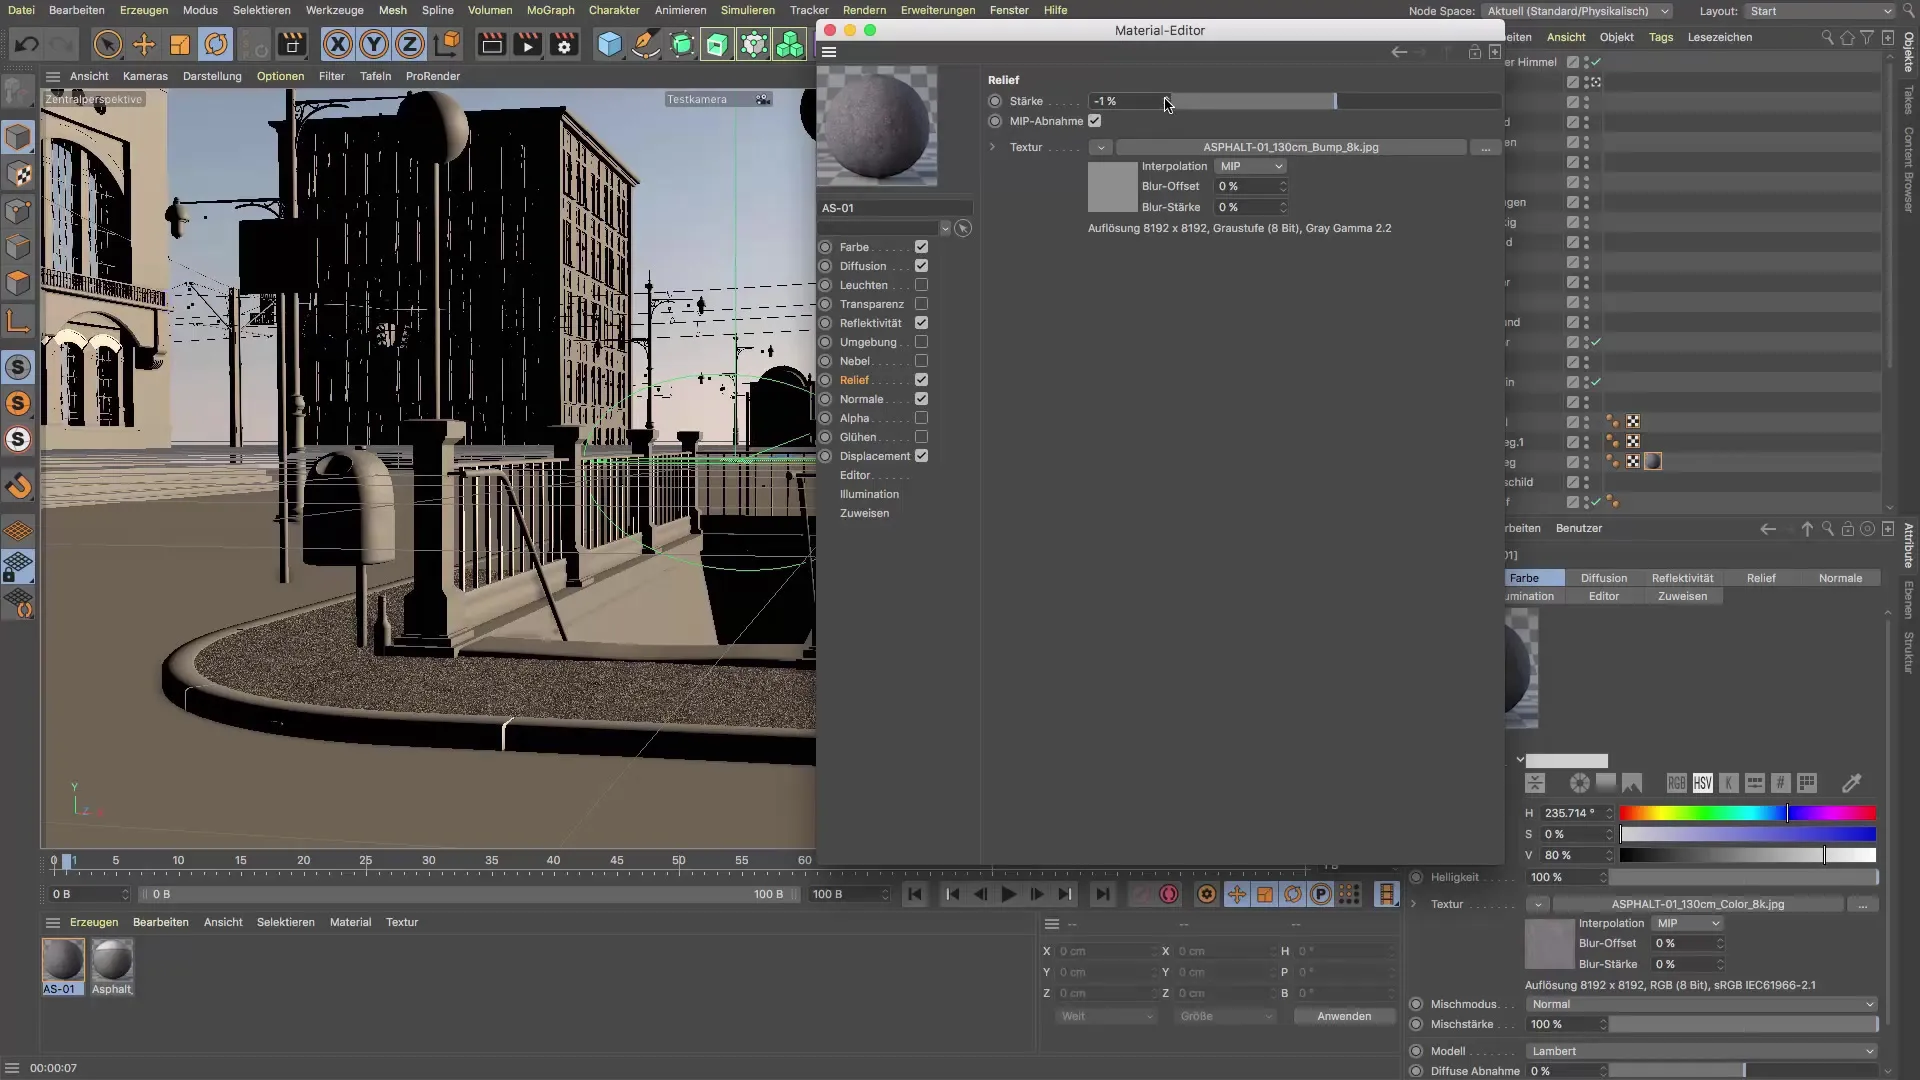Search objects with magnifier icon
This screenshot has height=1080, width=1920.
[1827, 37]
